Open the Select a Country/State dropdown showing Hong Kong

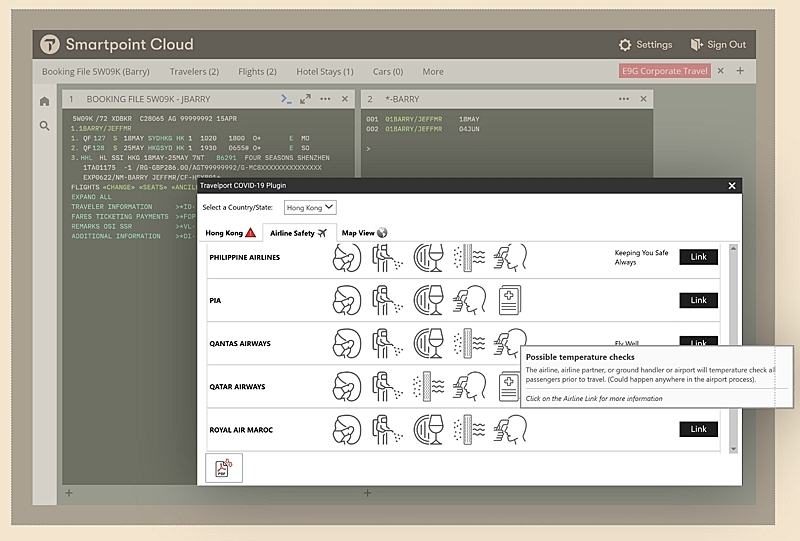[310, 207]
